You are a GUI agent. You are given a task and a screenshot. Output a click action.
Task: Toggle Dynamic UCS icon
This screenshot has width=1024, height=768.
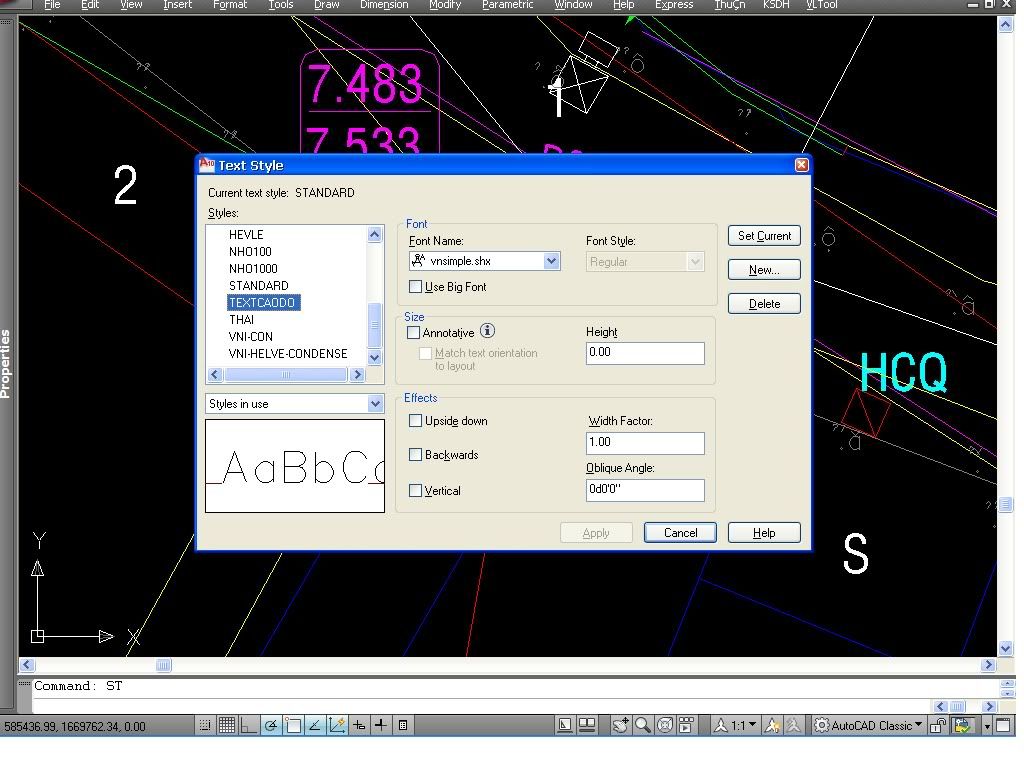pos(337,726)
